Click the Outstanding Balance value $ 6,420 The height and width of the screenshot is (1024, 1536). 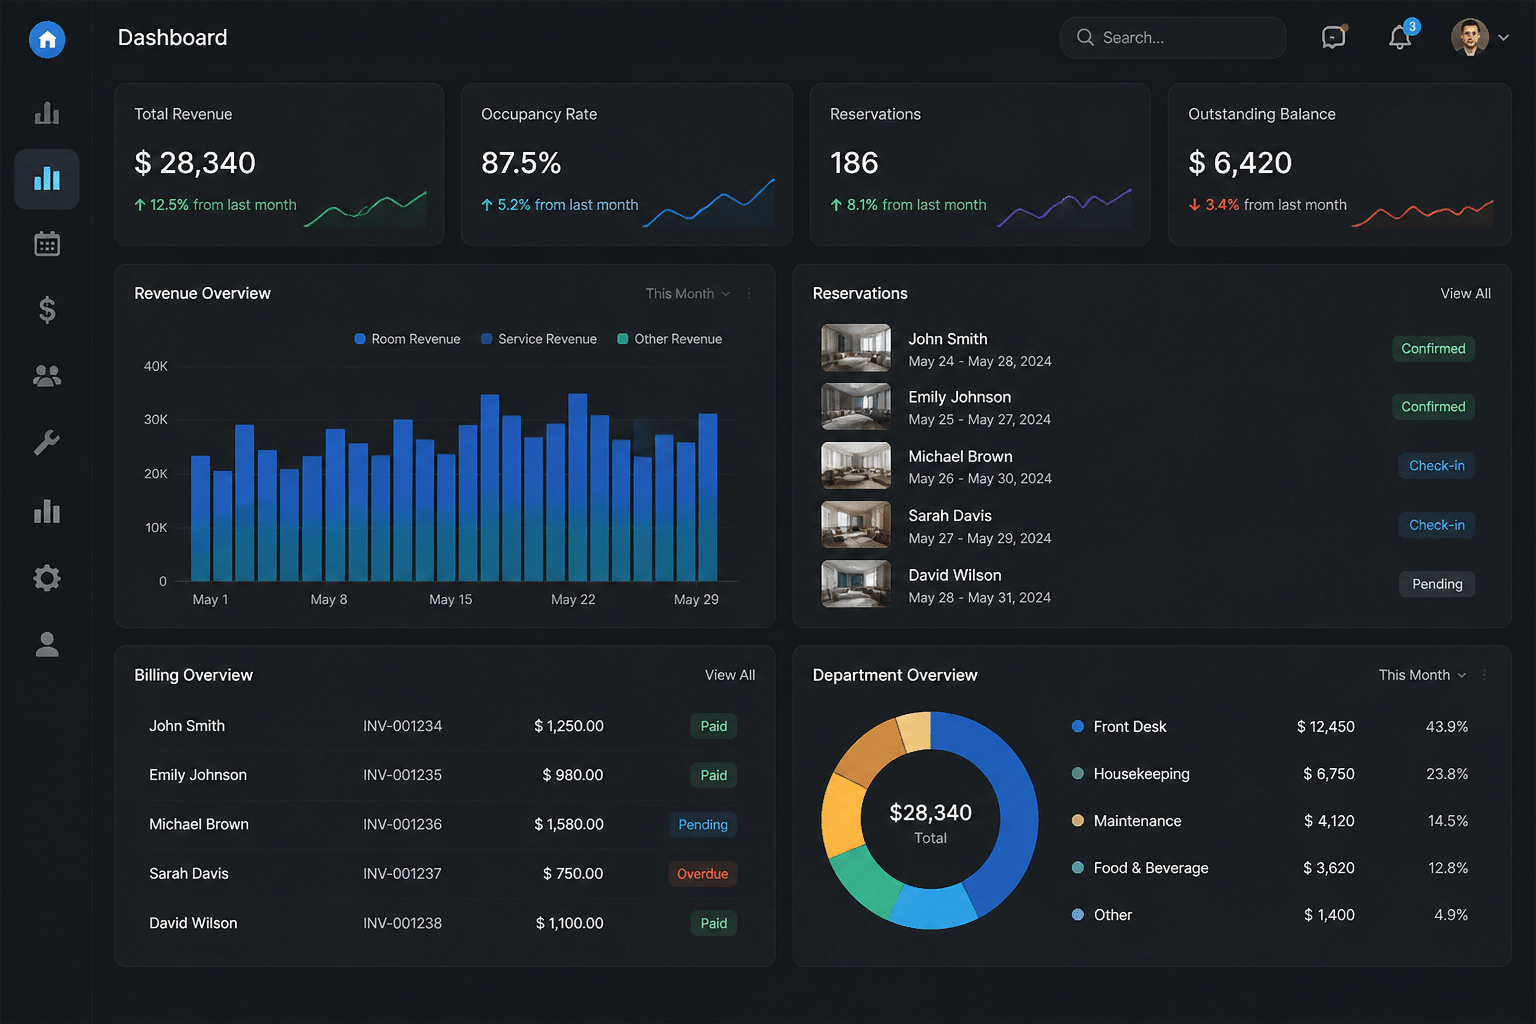coord(1240,163)
